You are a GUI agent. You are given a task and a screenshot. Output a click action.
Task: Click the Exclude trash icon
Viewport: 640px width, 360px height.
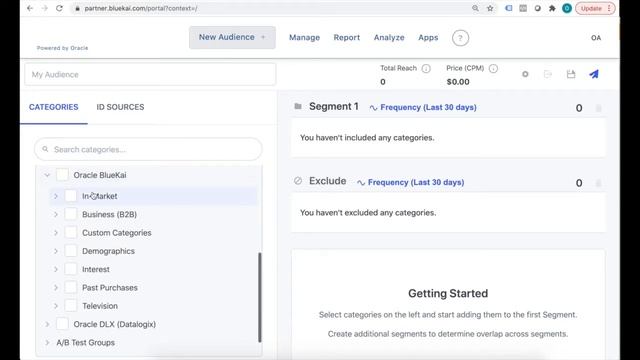coord(598,183)
